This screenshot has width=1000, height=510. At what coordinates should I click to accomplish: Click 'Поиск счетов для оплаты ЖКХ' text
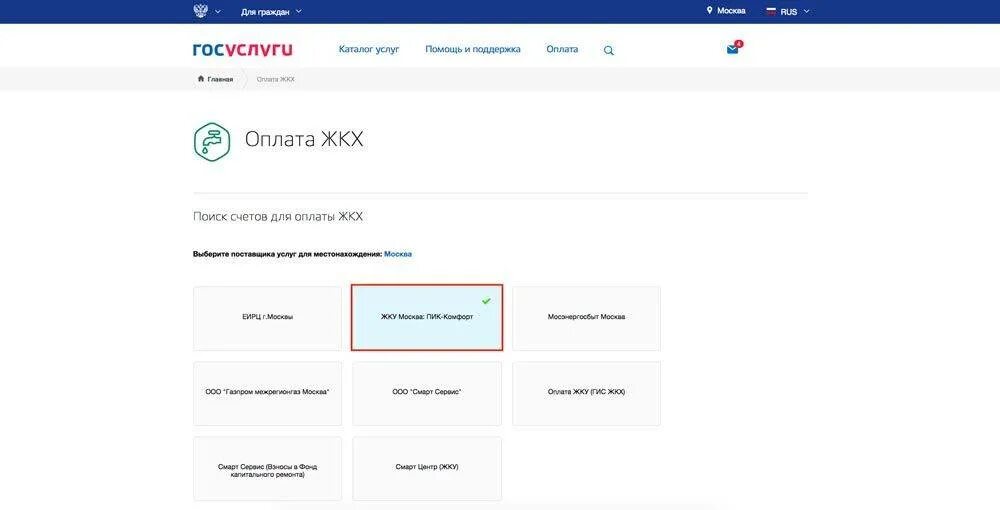[278, 217]
